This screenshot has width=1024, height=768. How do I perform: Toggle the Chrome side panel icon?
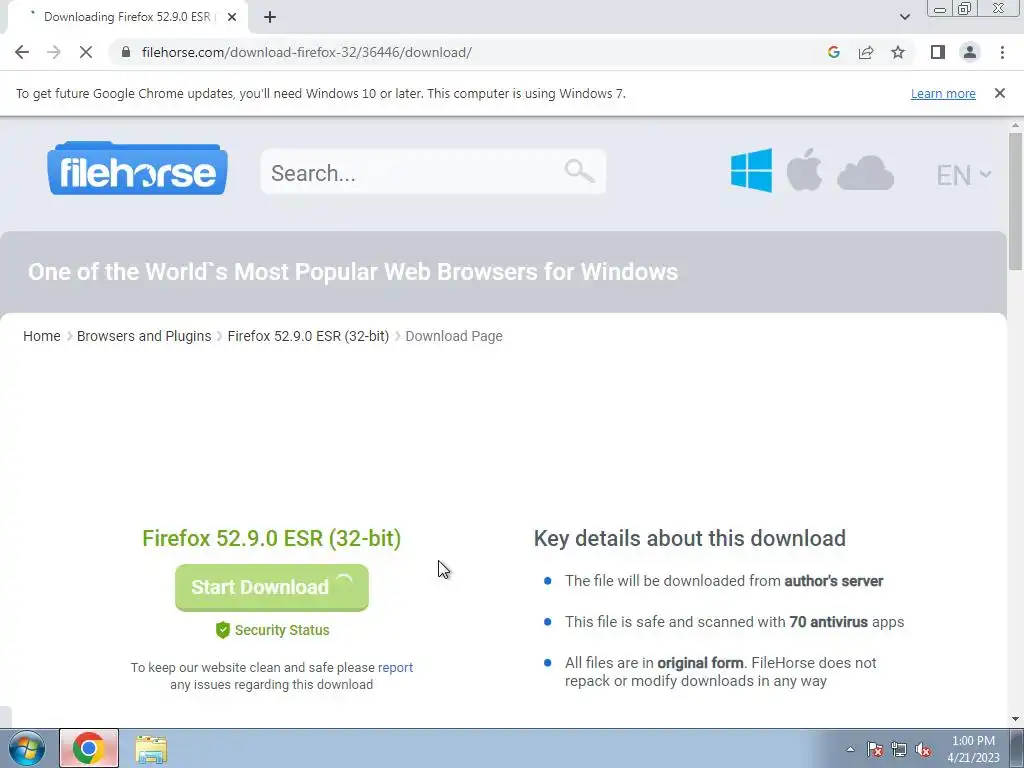938,52
